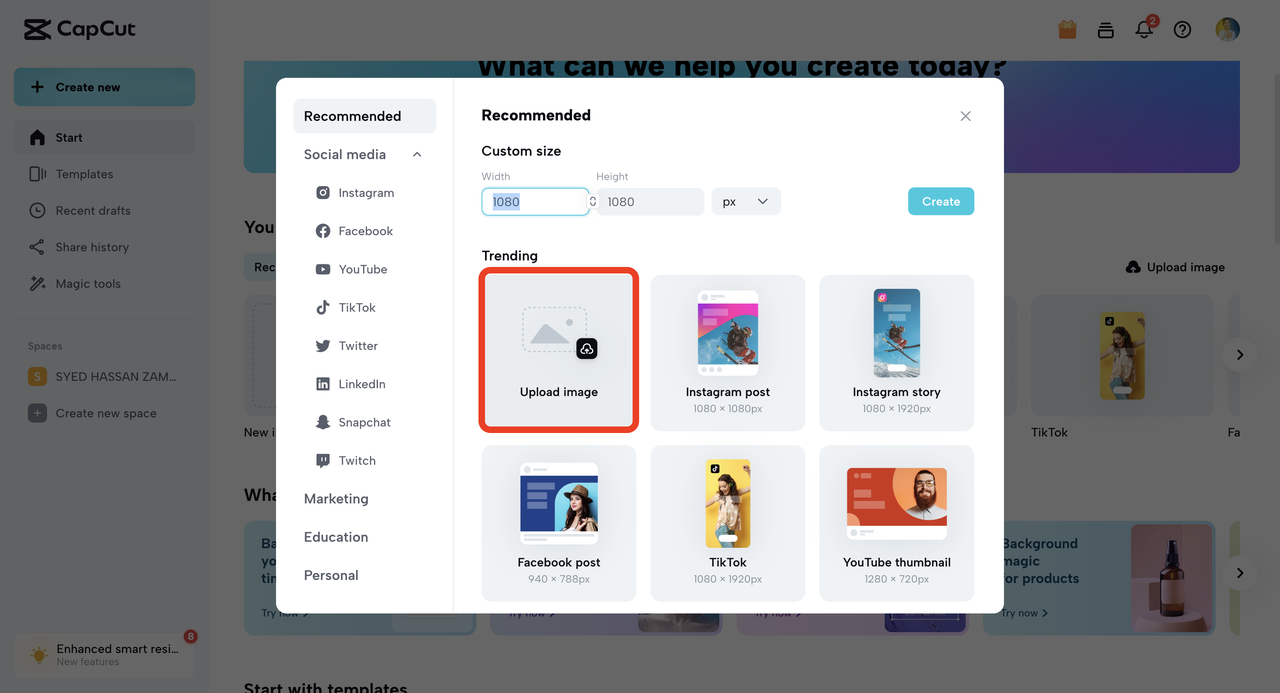Collapse the Social media section chevron
Image resolution: width=1280 pixels, height=693 pixels.
point(417,155)
